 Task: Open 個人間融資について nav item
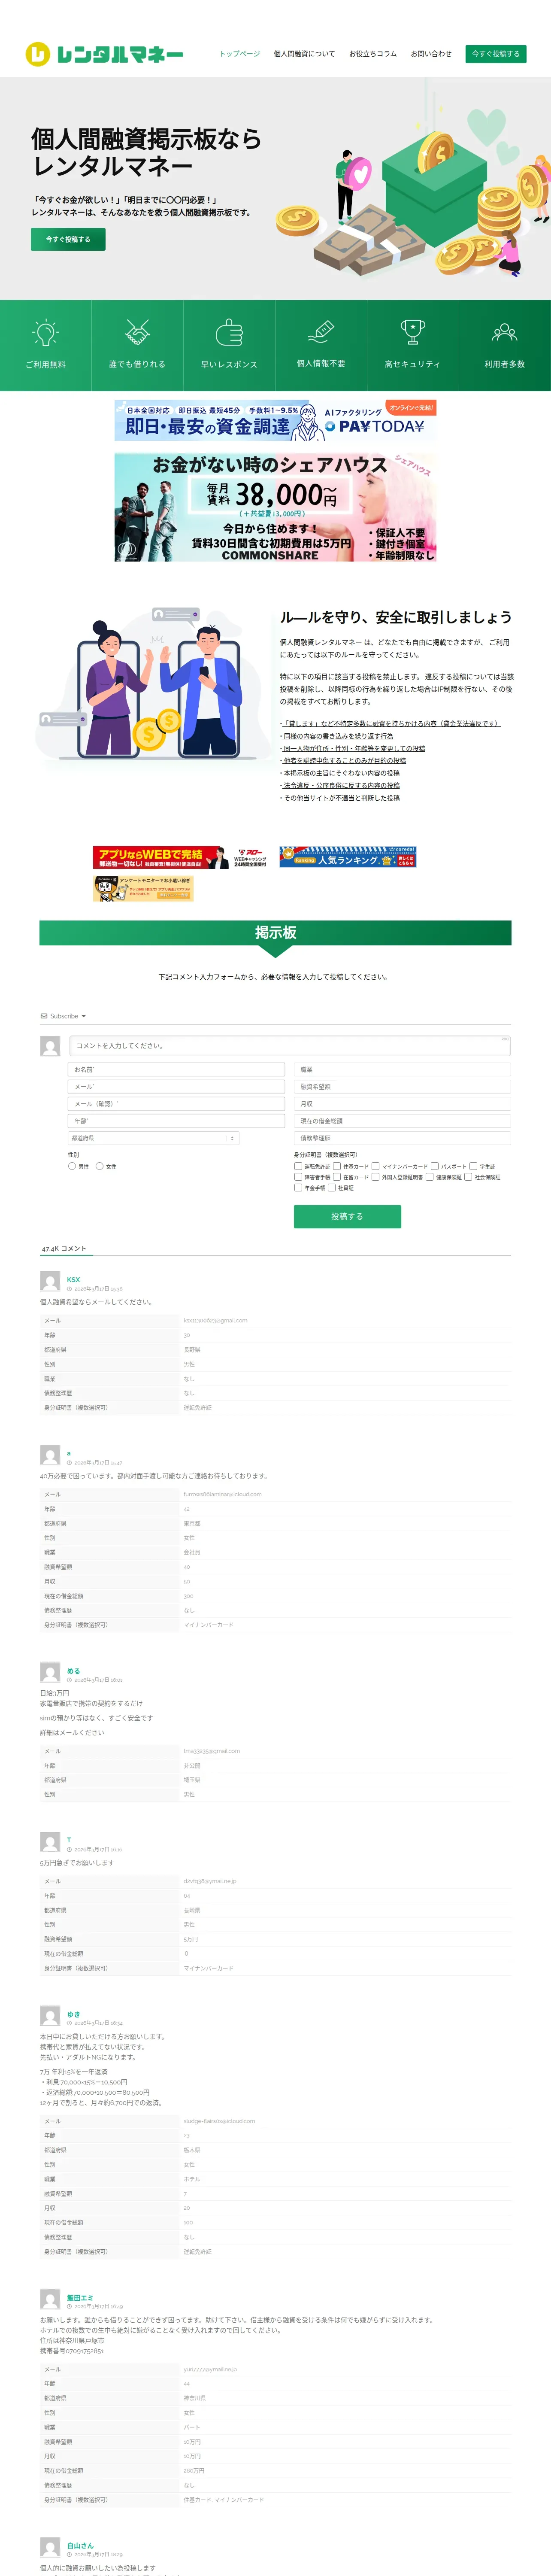[x=304, y=54]
